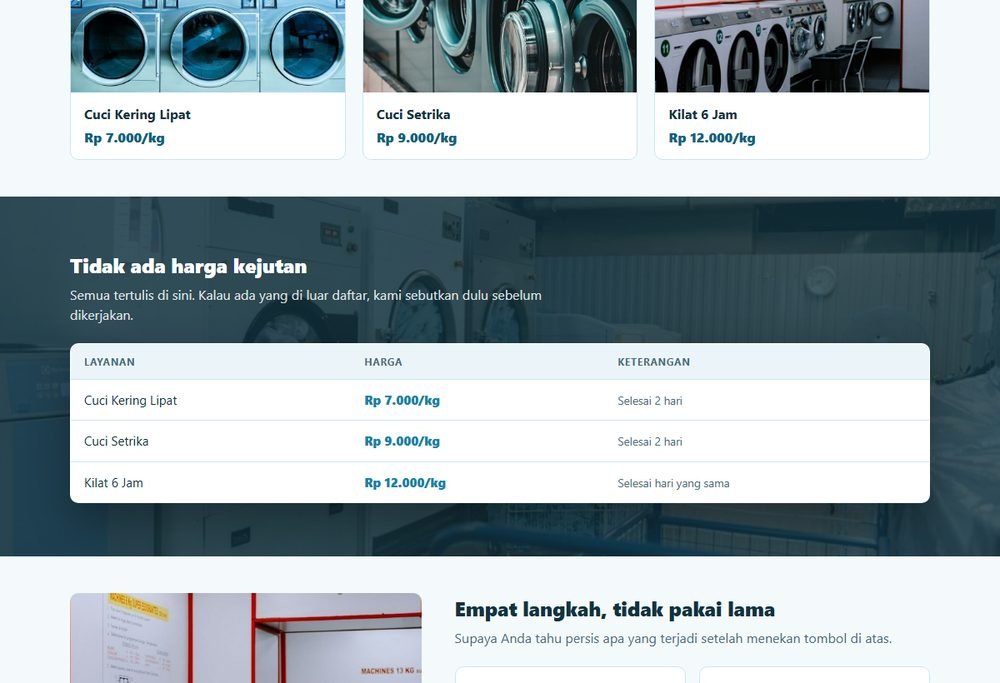This screenshot has height=683, width=1000.
Task: Select the Cuci Kering Lipat card title
Action: tap(137, 115)
